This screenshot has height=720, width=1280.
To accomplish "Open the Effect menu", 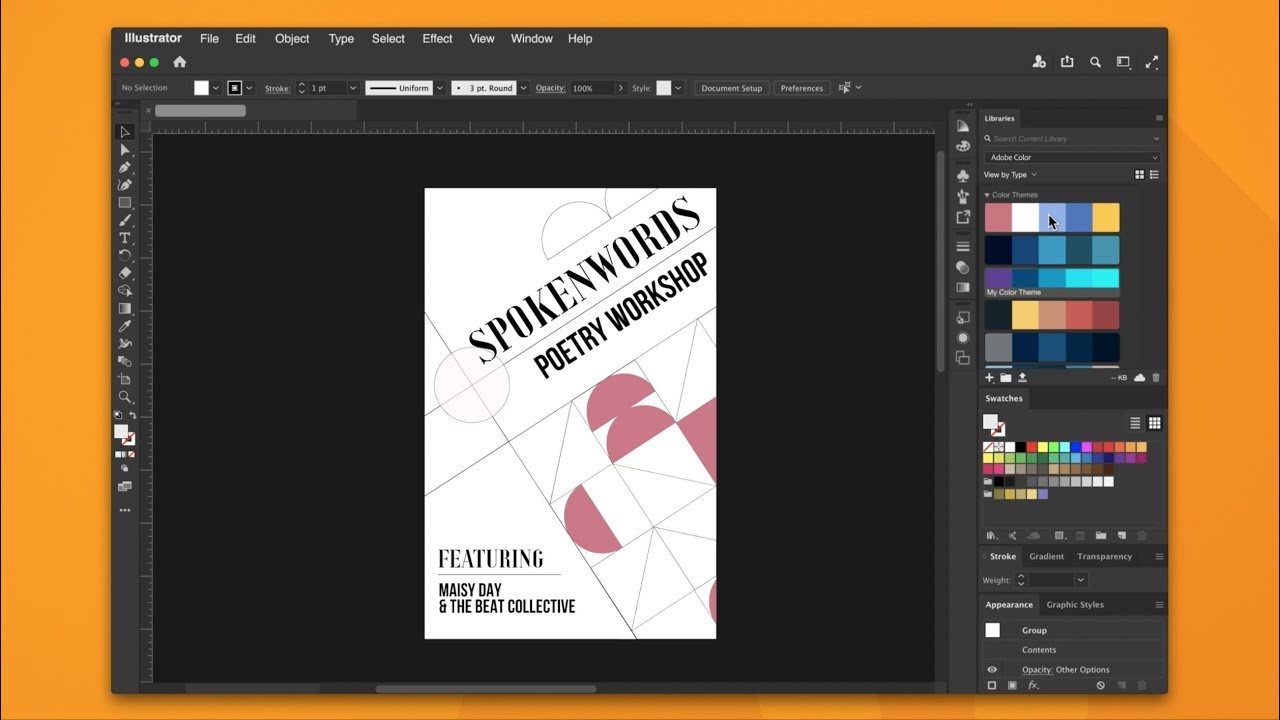I will (x=437, y=39).
